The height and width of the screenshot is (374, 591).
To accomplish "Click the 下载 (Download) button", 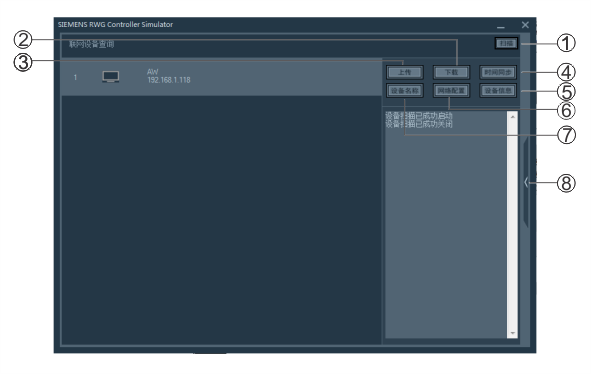I will click(x=451, y=72).
